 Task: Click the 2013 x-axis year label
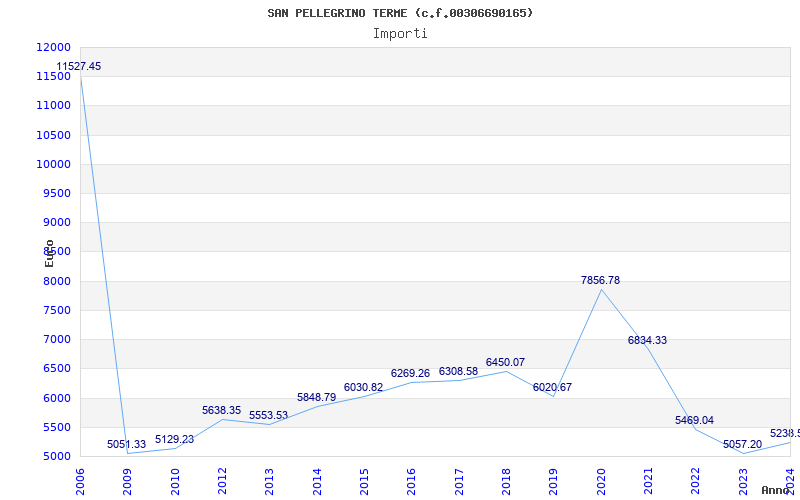click(x=269, y=482)
